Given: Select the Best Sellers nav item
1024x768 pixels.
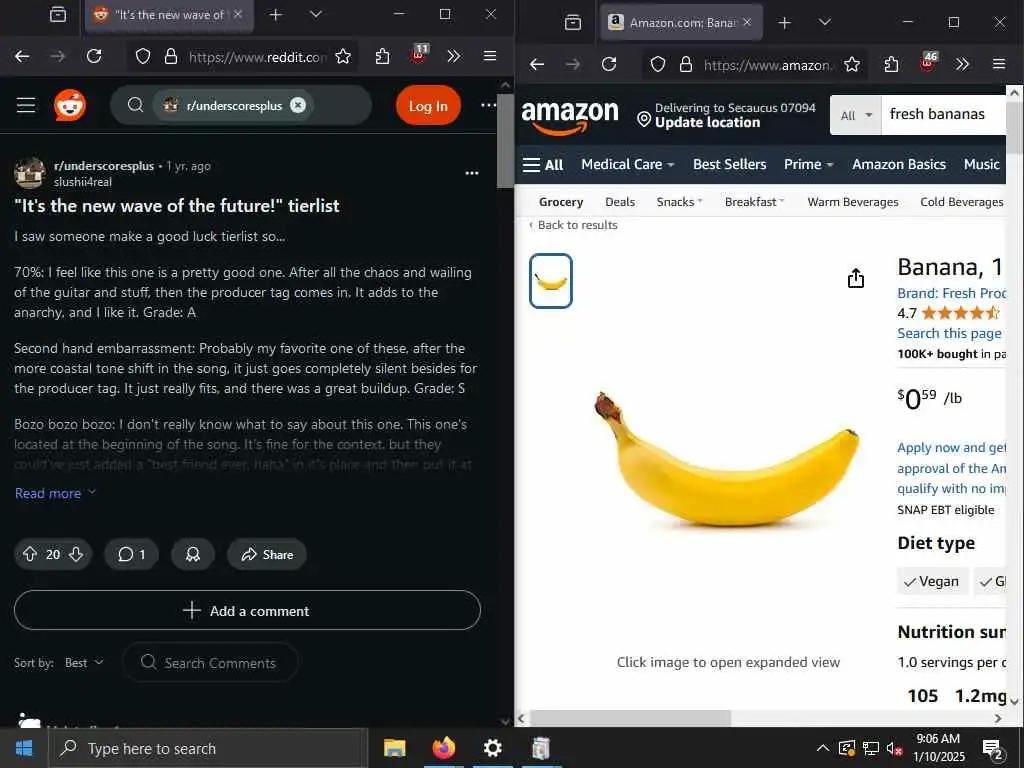Looking at the screenshot, I should click(x=729, y=165).
